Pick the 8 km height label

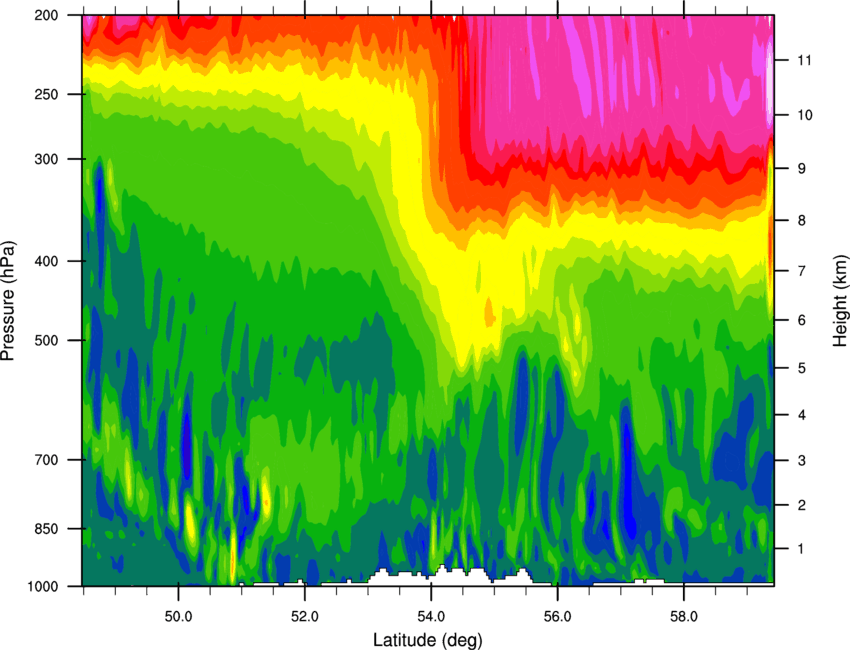[802, 220]
